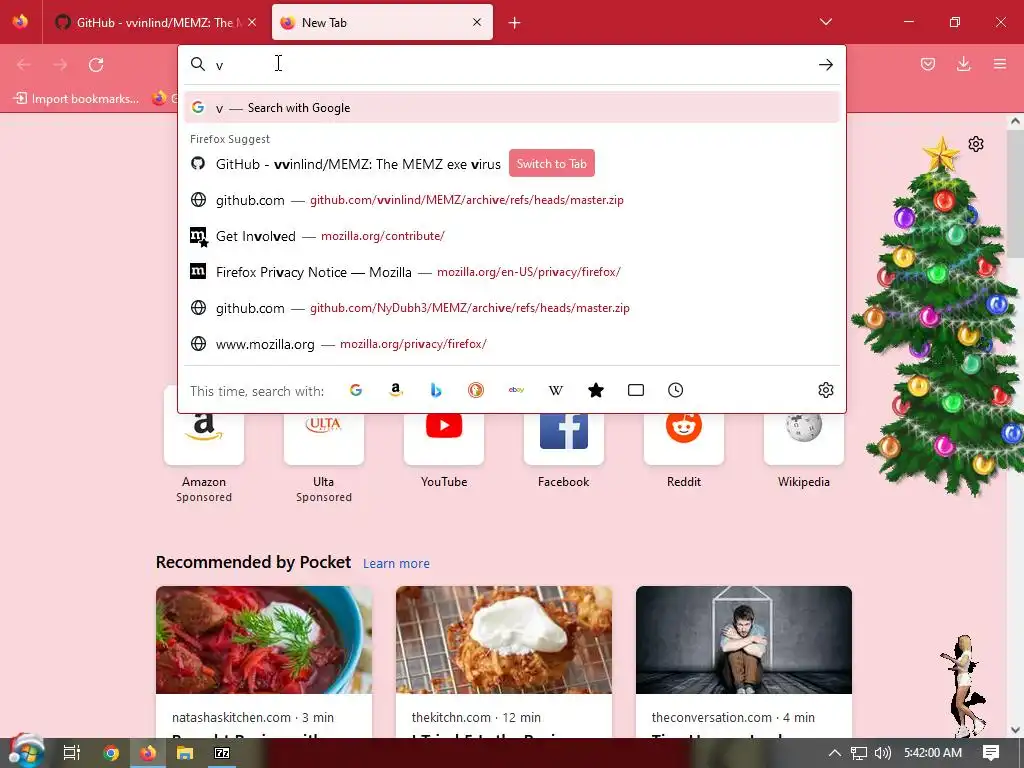Viewport: 1024px width, 768px height.
Task: Open NyDubh3 MEMZ master.zip suggestion
Action: (x=512, y=308)
